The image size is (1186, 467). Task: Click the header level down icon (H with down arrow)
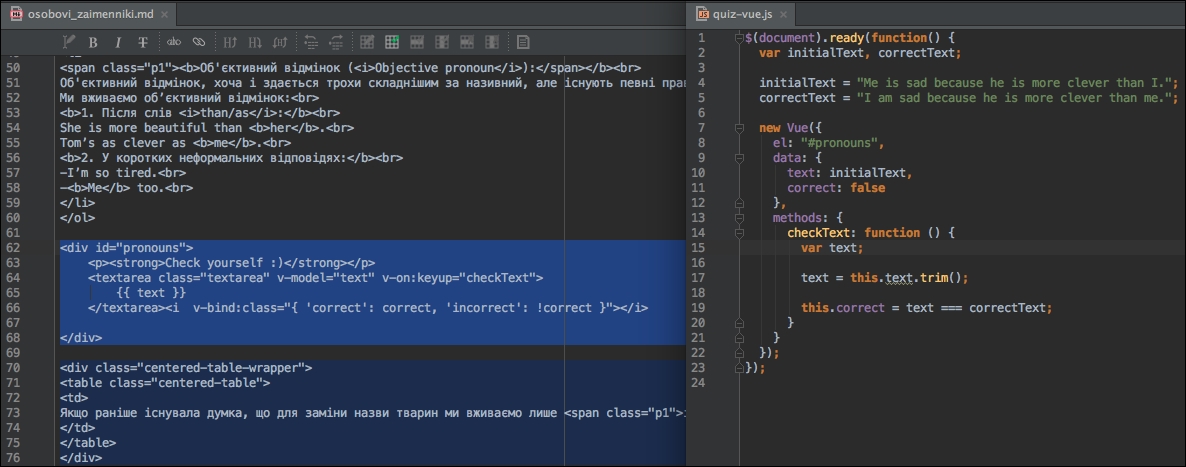256,42
